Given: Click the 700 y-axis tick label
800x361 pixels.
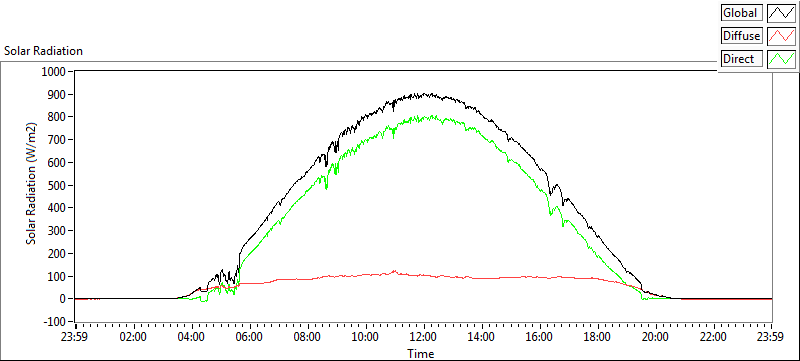Looking at the screenshot, I should (56, 140).
